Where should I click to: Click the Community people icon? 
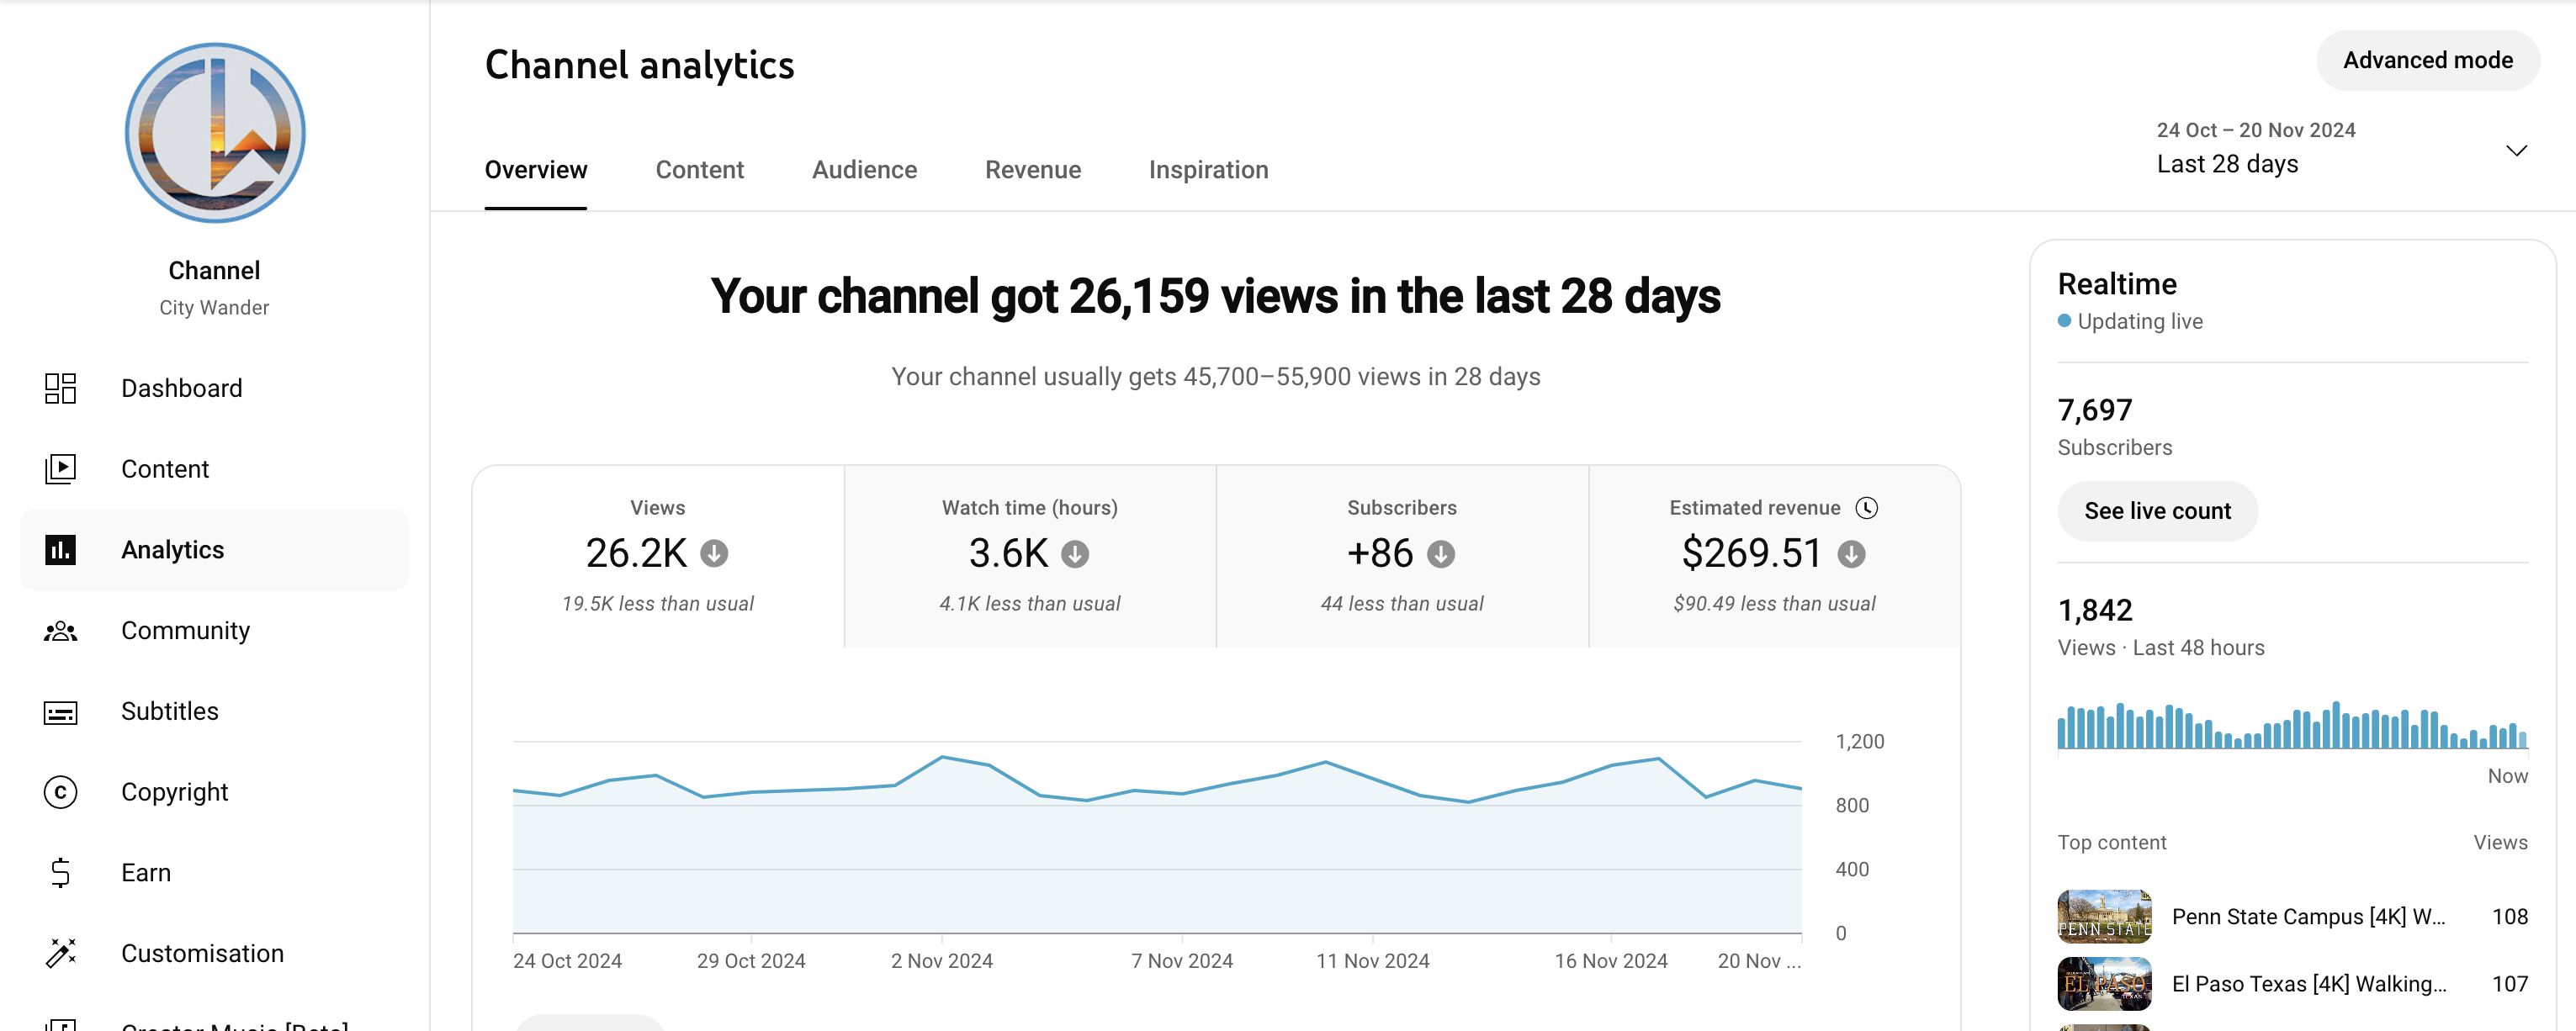pyautogui.click(x=60, y=631)
